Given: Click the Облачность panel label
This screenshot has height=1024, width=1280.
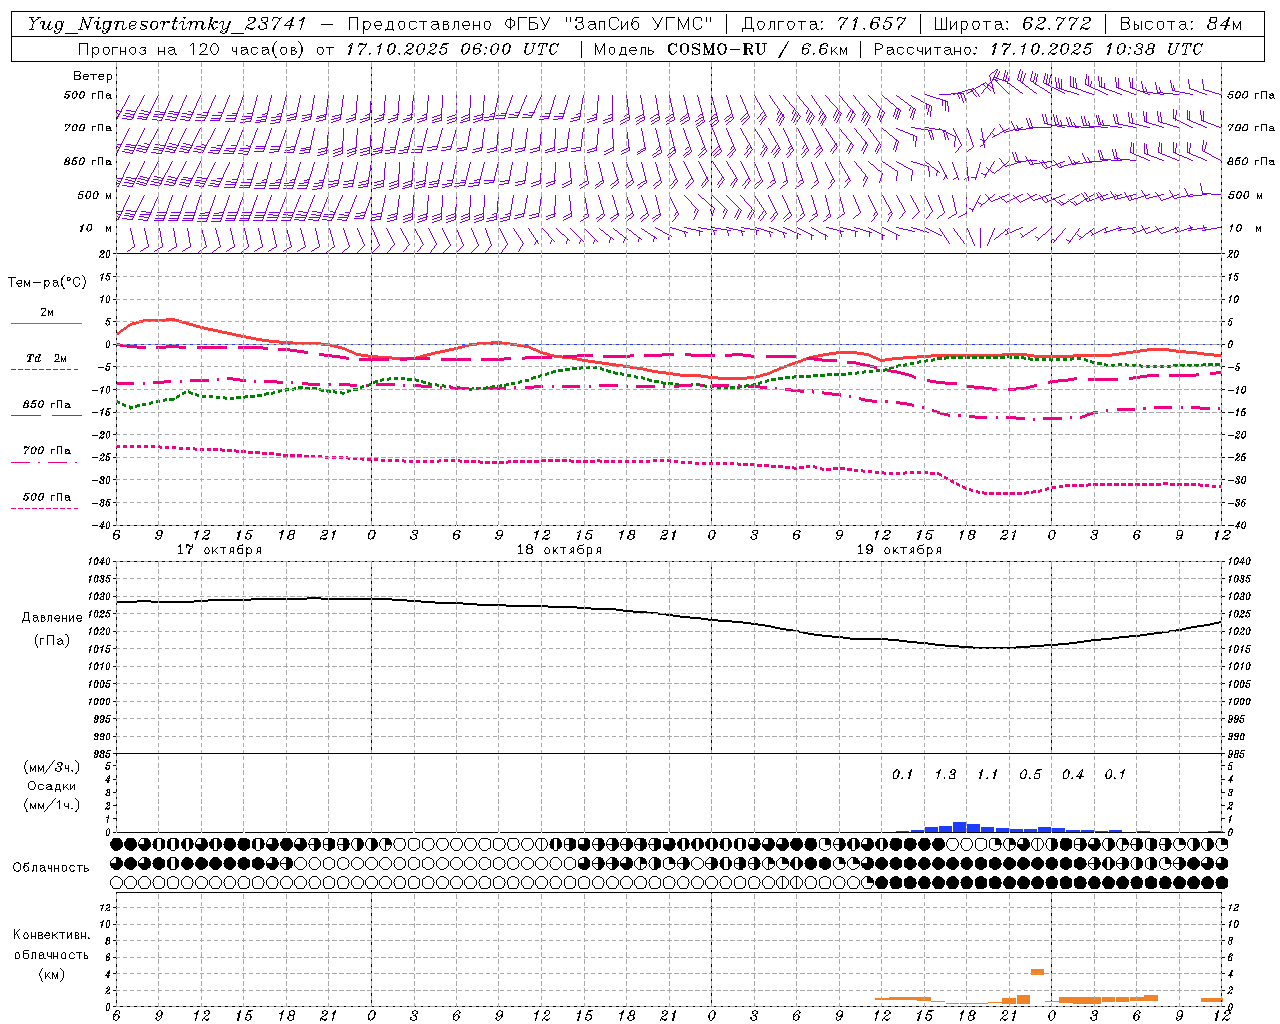Looking at the screenshot, I should [51, 868].
